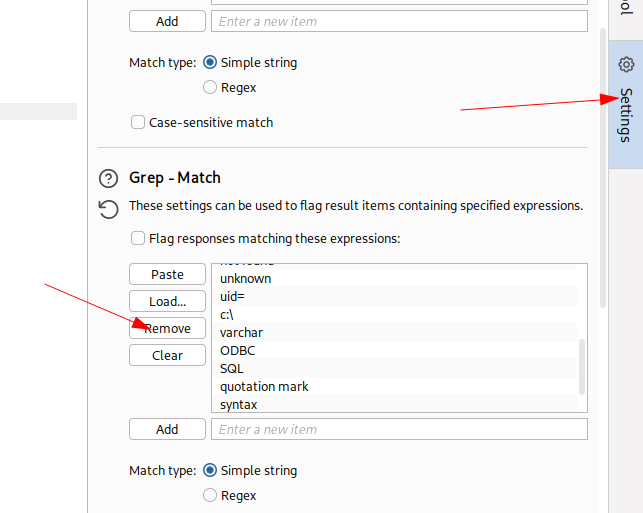Choose Regex above the Case-sensitive match checkbox
Screen dimensions: 643x513
point(210,87)
